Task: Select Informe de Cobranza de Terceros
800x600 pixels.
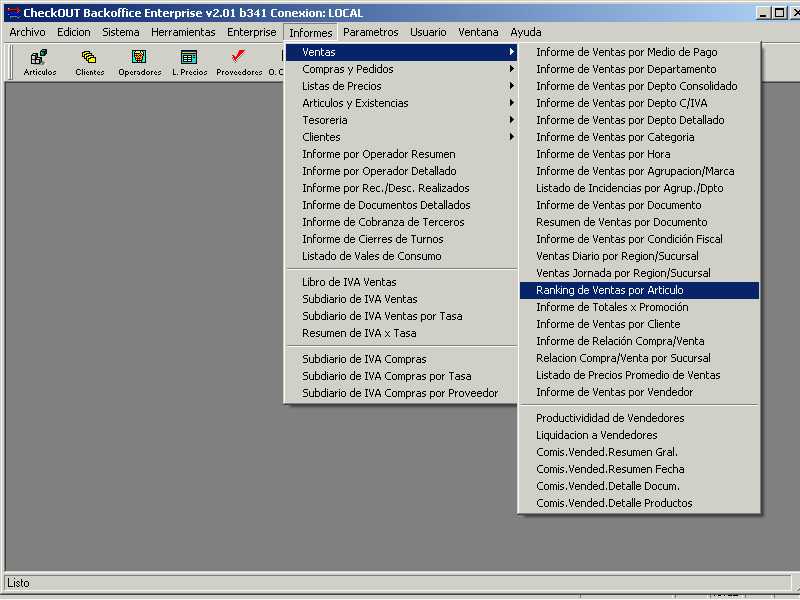Action: [x=401, y=222]
